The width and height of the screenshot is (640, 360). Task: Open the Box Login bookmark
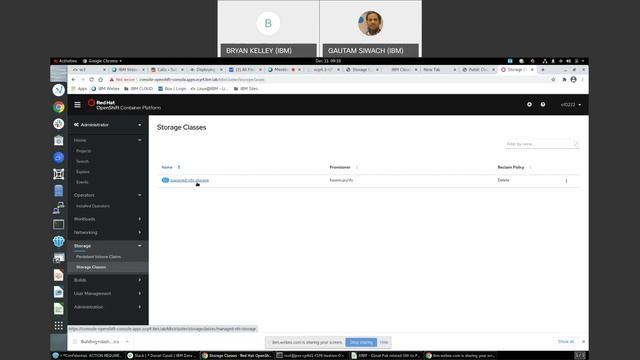pos(172,89)
